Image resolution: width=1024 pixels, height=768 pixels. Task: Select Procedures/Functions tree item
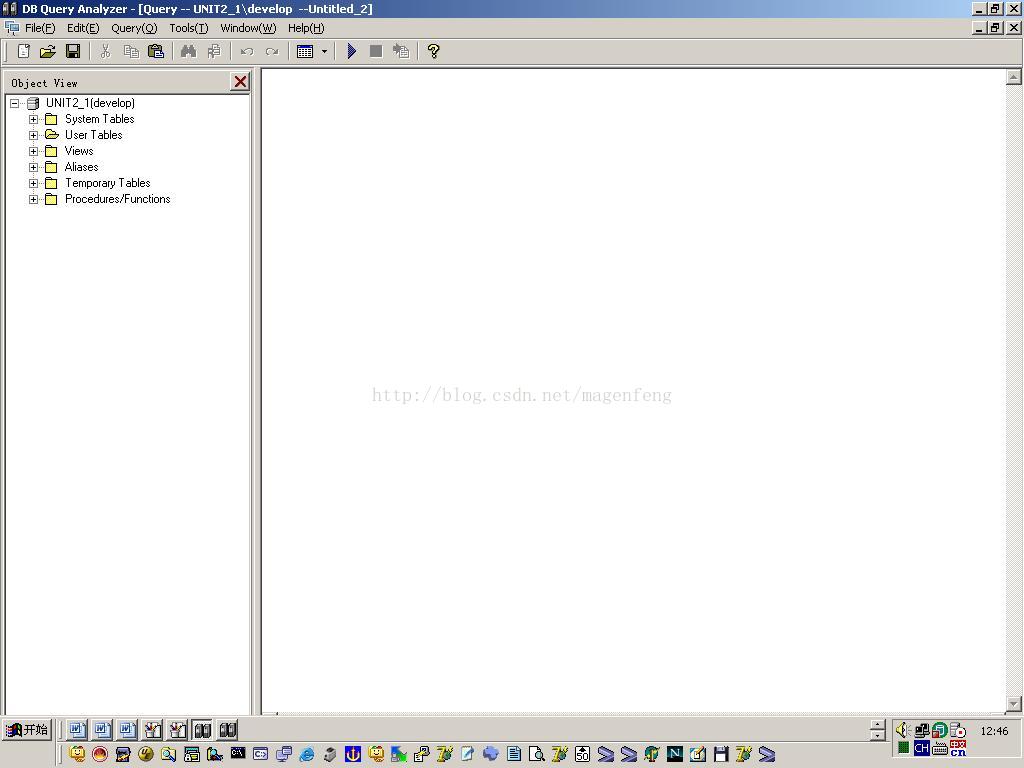(118, 199)
